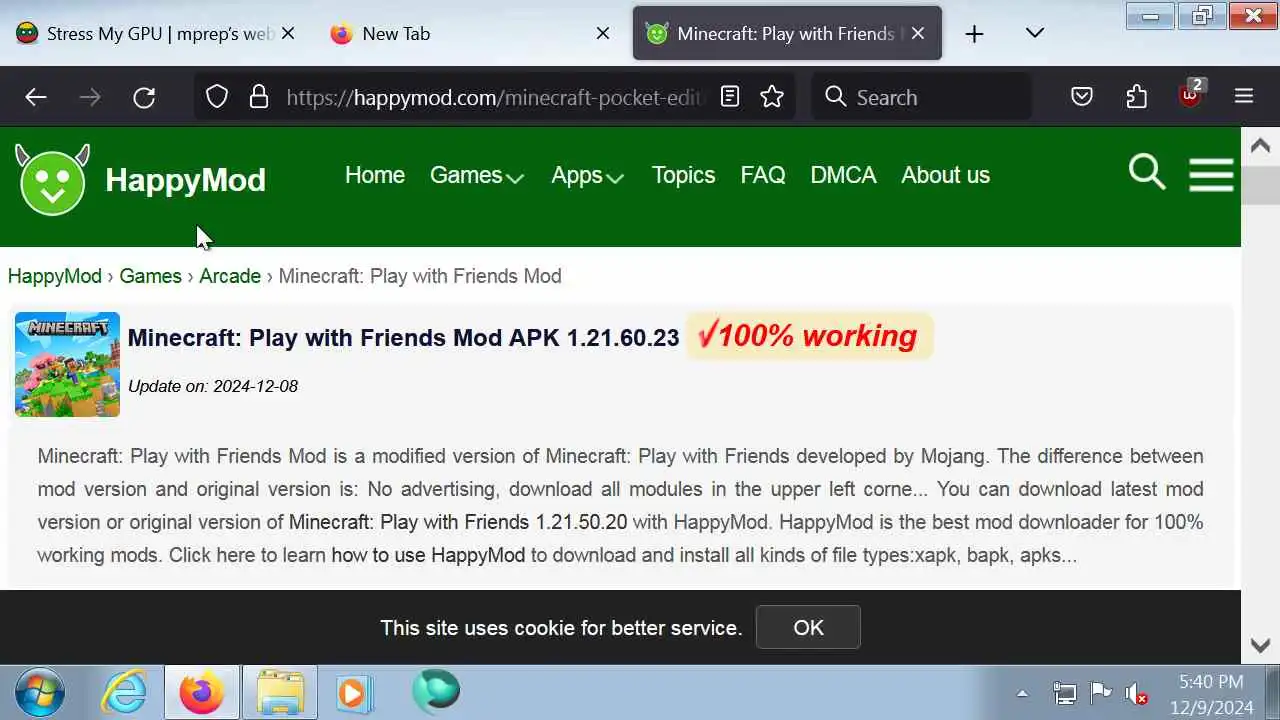Launch Internet Explorer from the taskbar
The image size is (1280, 720).
(125, 692)
